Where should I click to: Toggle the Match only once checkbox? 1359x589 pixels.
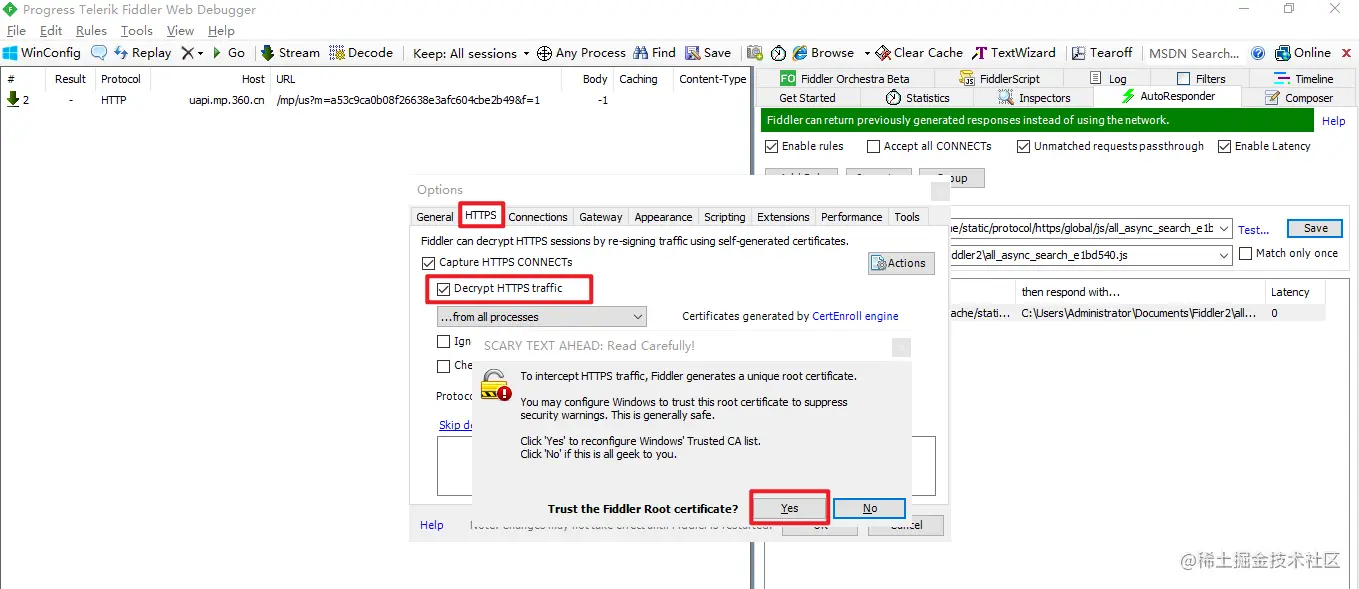tap(1245, 254)
